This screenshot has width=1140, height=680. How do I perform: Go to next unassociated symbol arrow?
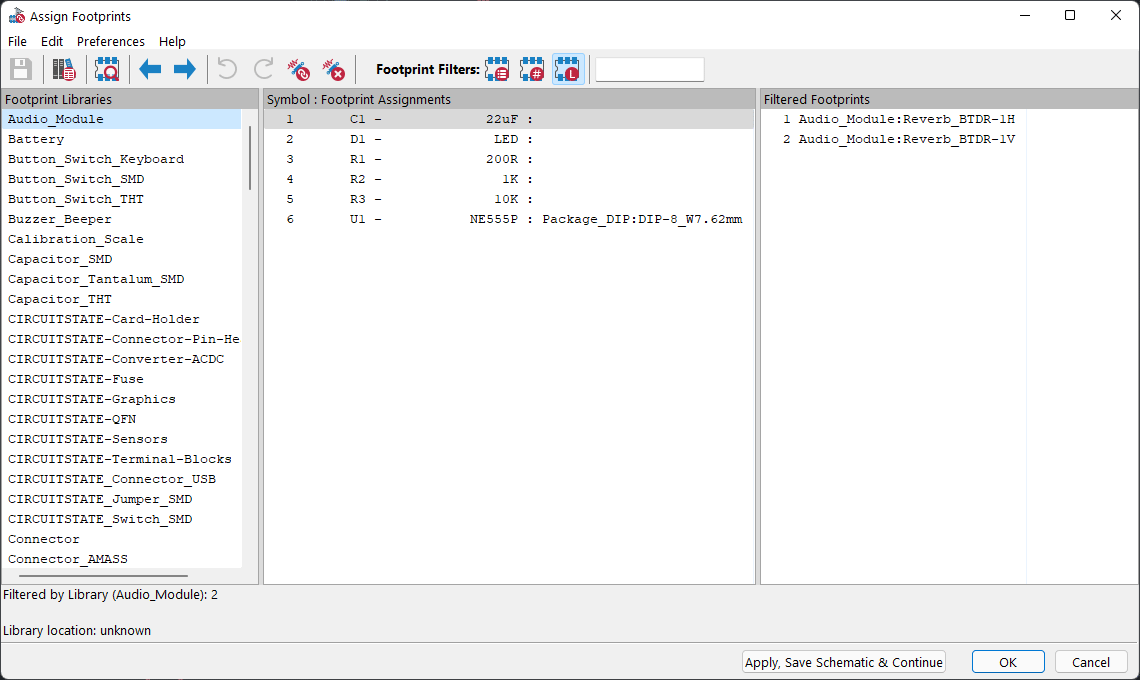185,70
